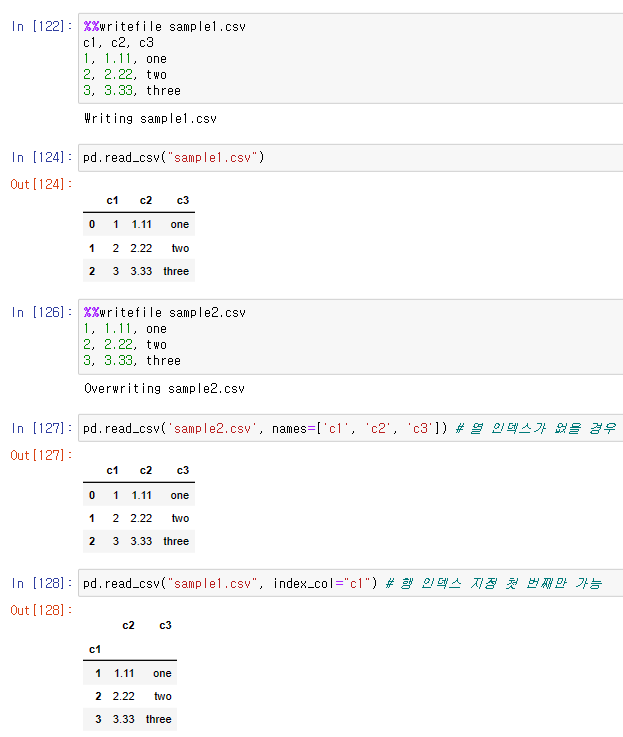Click the Korean comment in cell In [128]

[x=494, y=583]
